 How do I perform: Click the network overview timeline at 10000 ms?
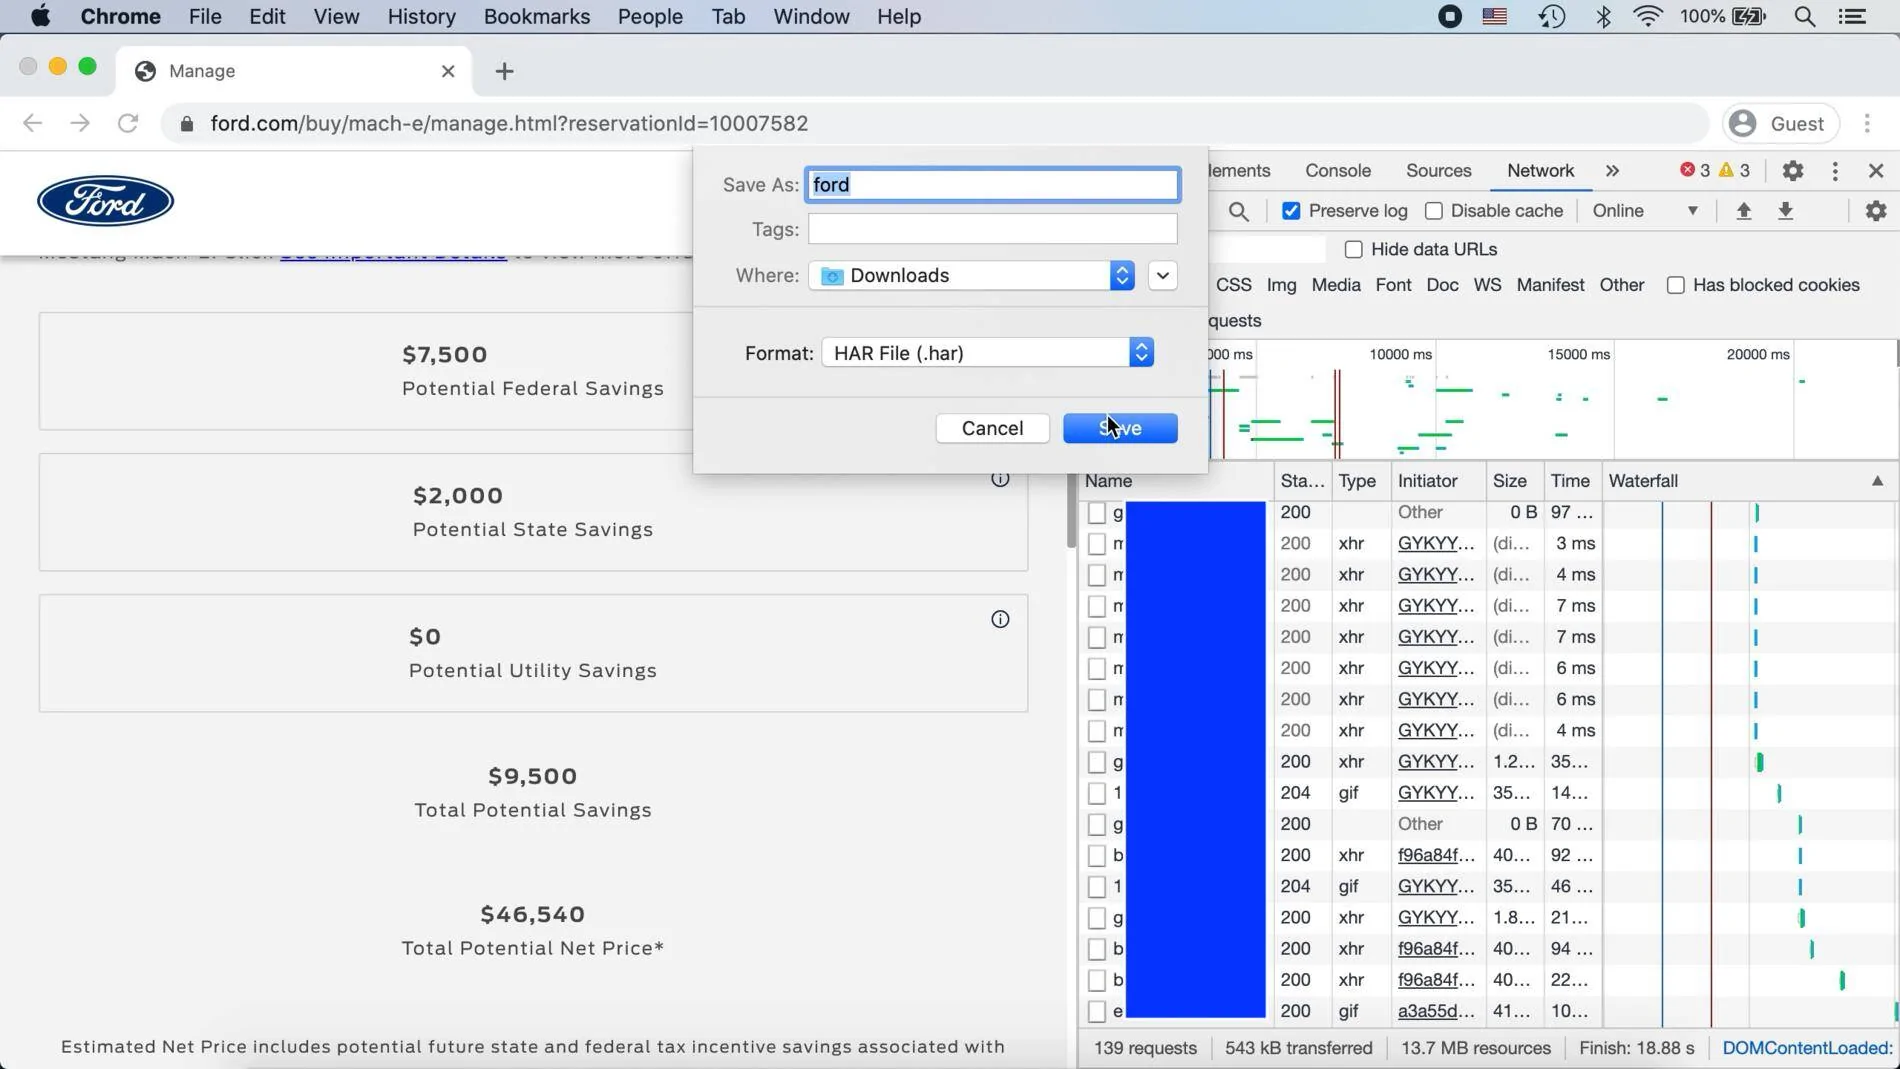(x=1400, y=354)
